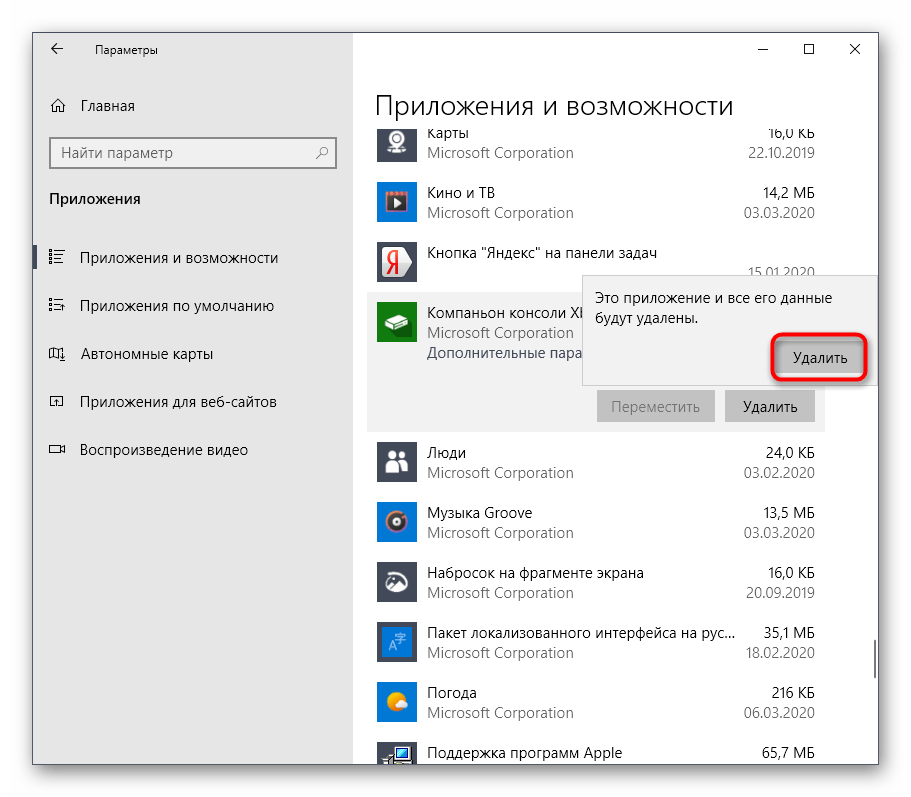Go to Автономные карты section

pos(146,354)
